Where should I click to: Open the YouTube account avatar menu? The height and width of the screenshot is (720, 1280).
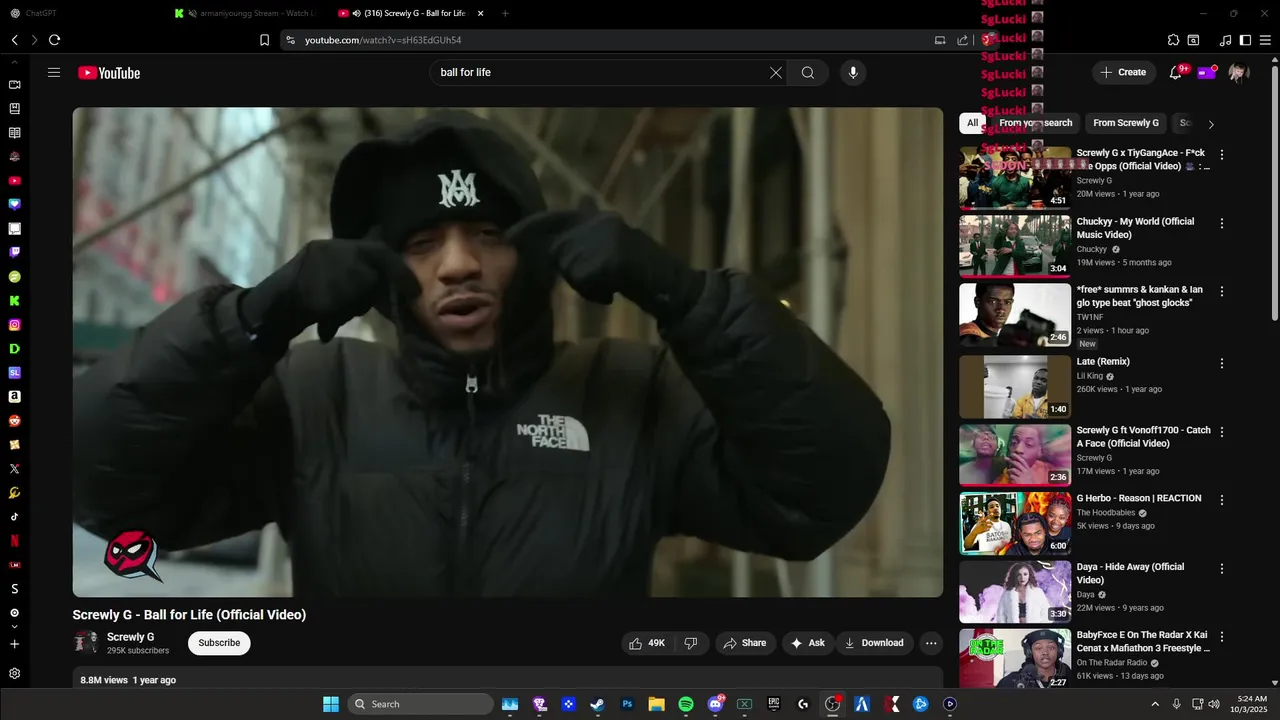coord(1238,72)
